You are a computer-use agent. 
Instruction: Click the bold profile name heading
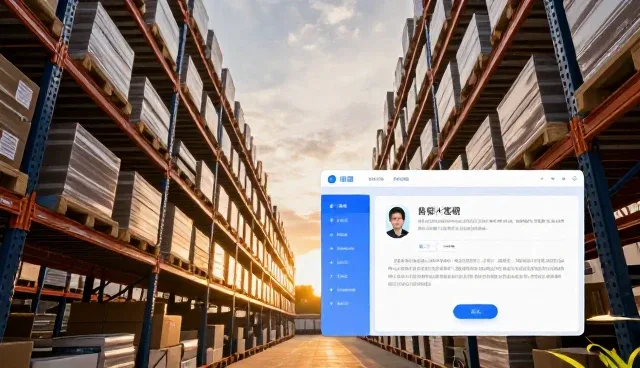439,211
